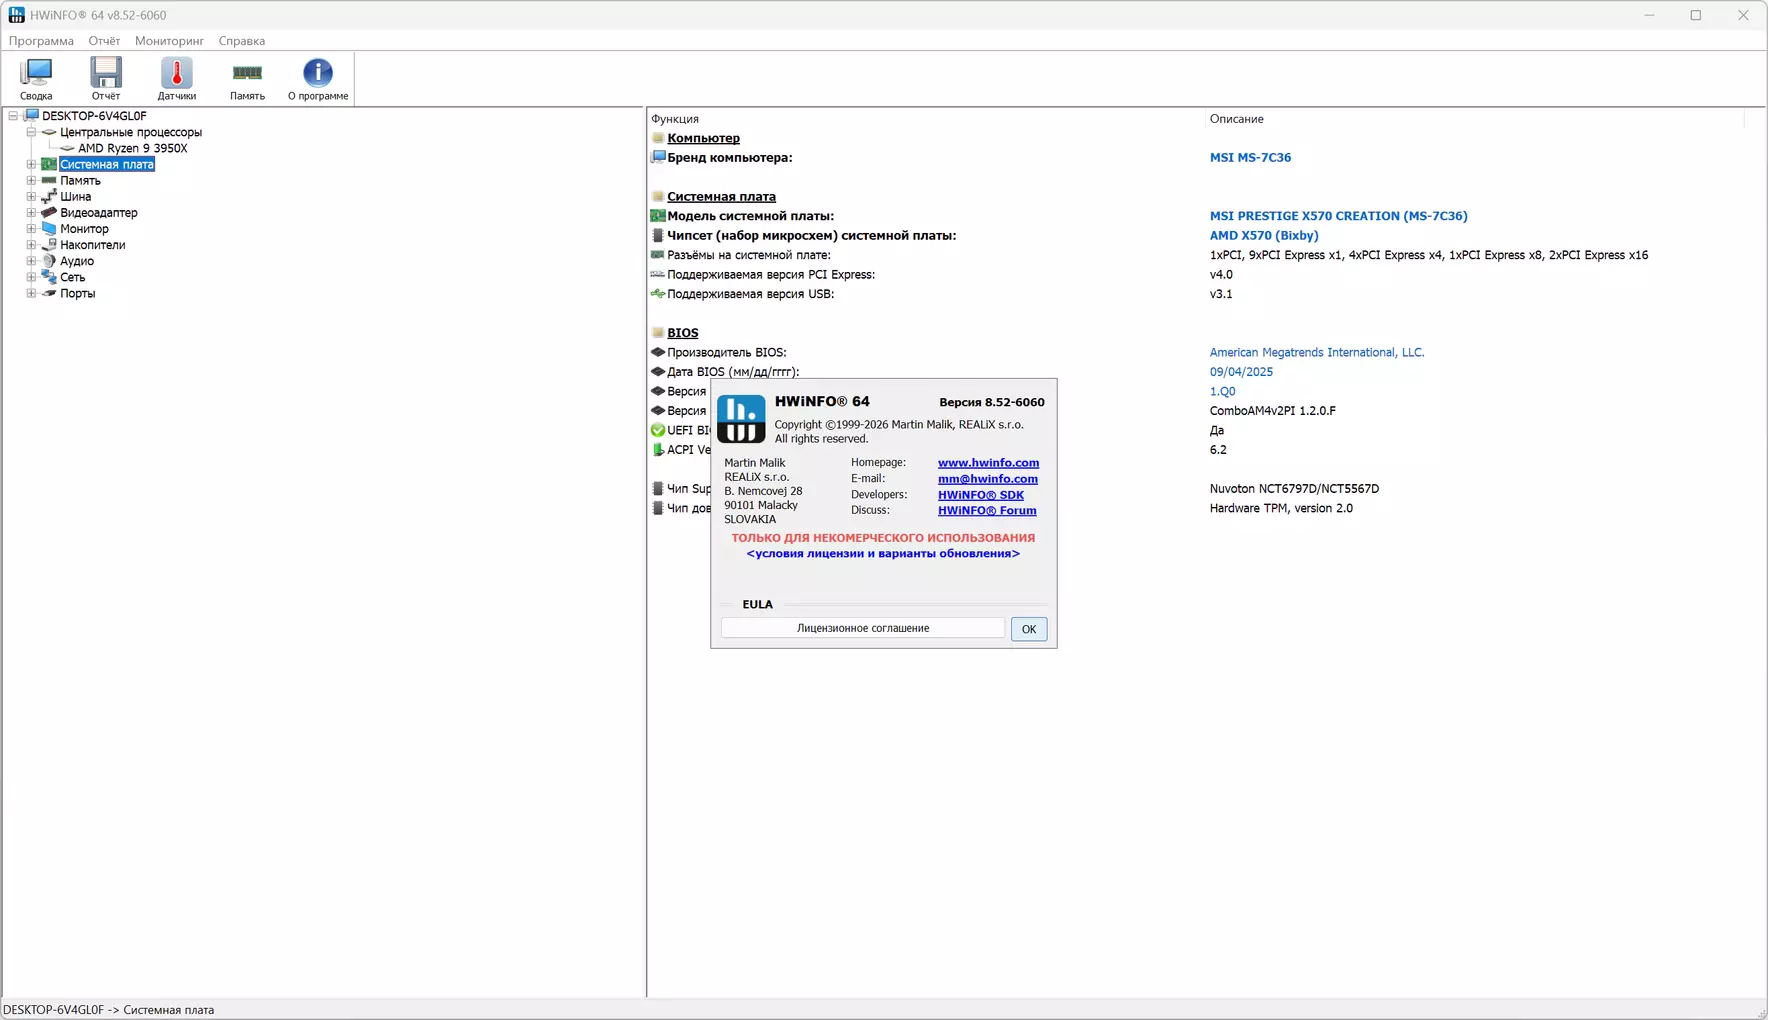Open the Программа menu
1768x1020 pixels.
click(41, 41)
